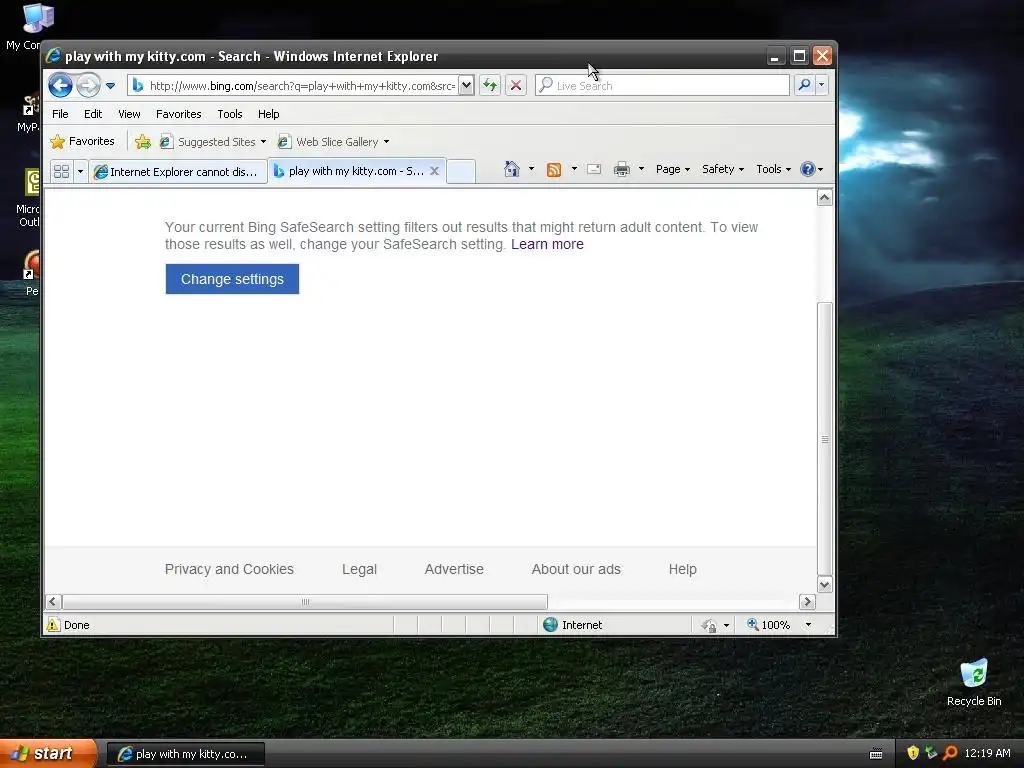Screen dimensions: 1024x768
Task: Open recent pages dropdown beside Forward
Action: pyautogui.click(x=110, y=86)
